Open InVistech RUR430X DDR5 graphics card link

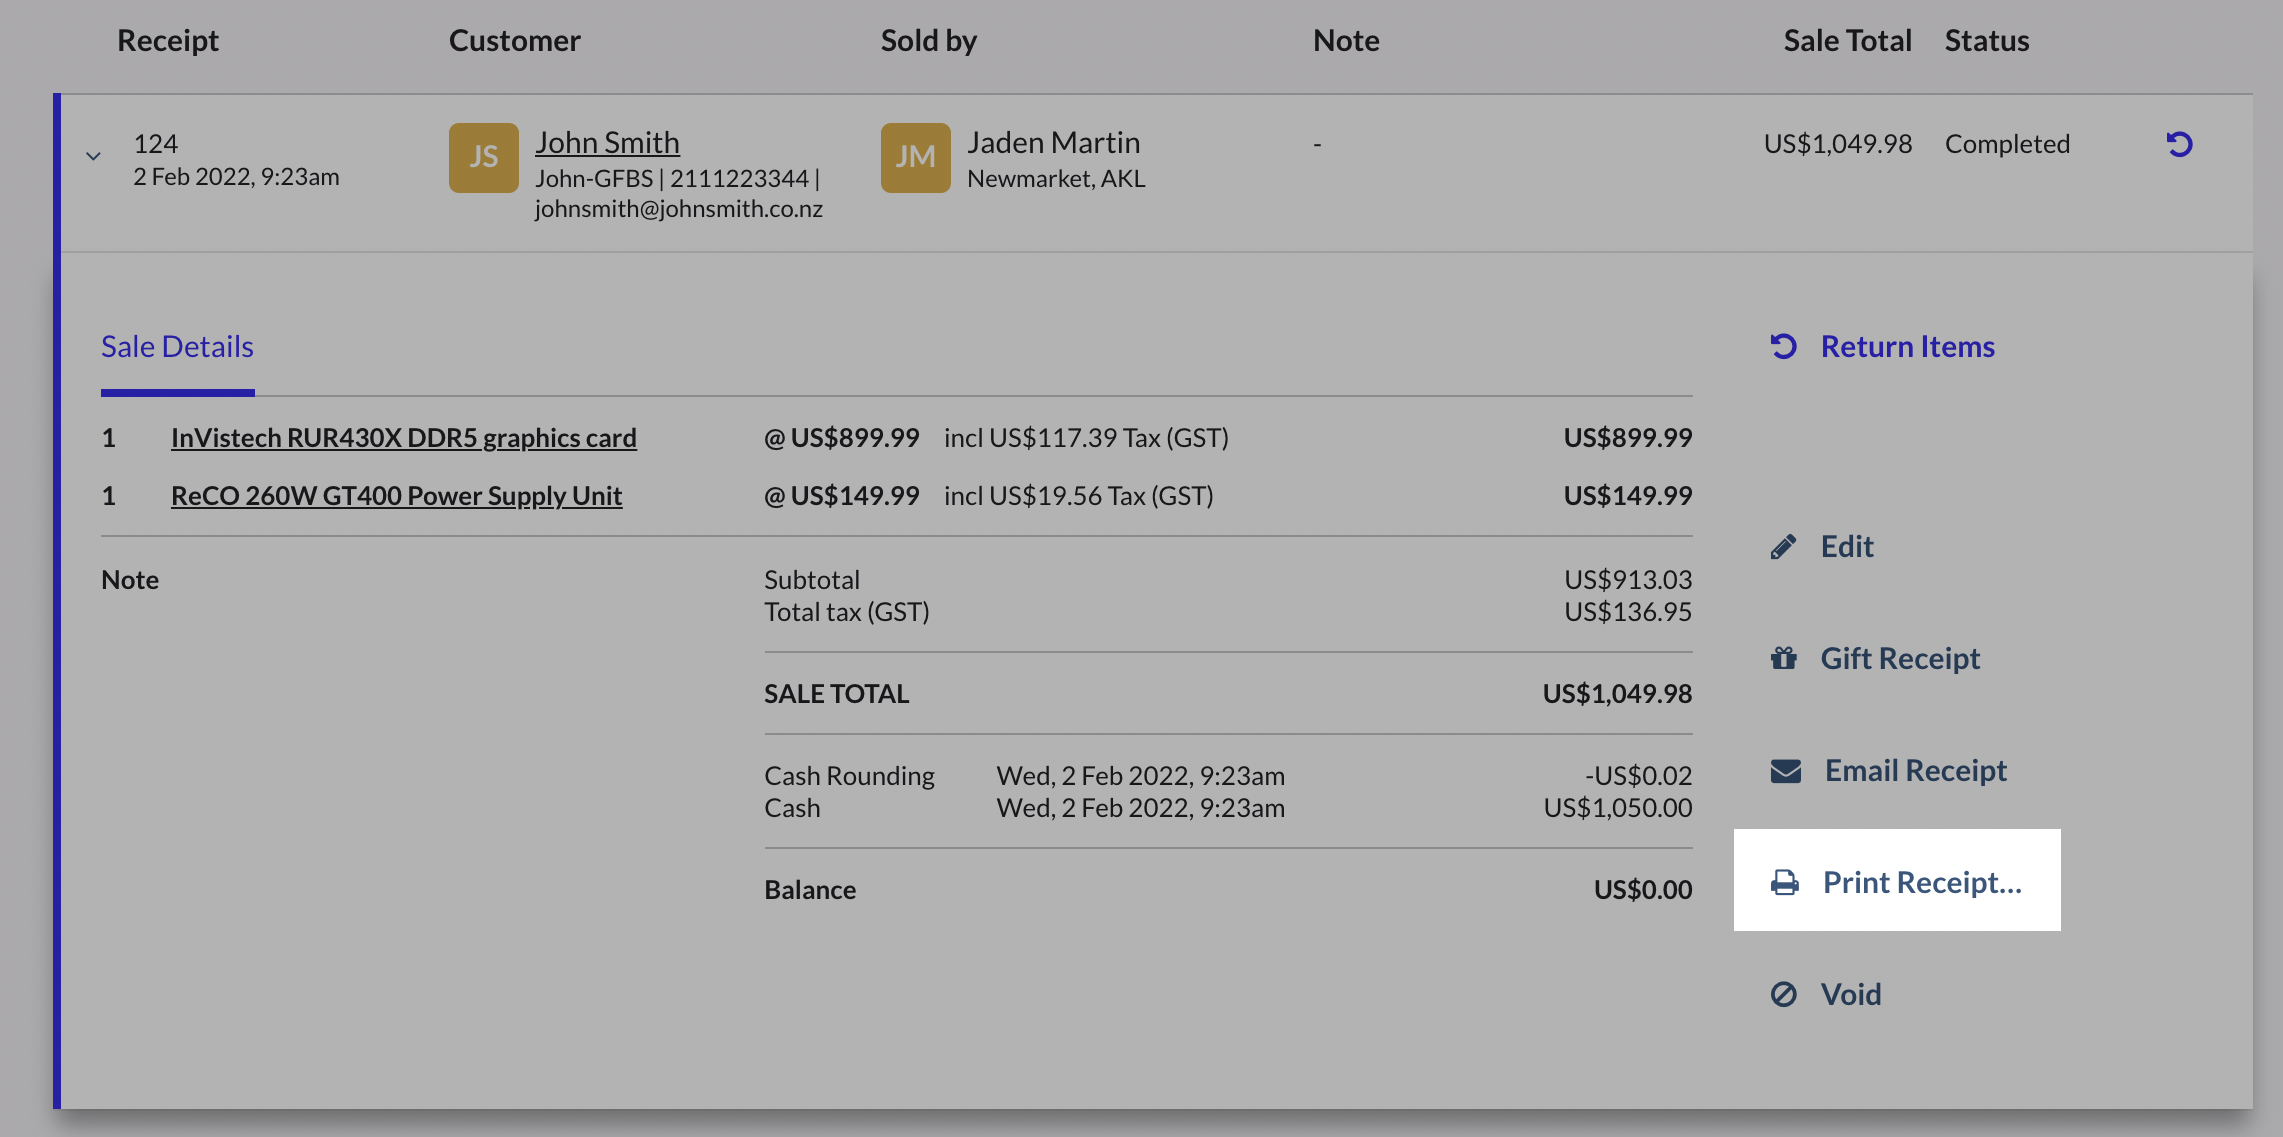click(x=403, y=438)
